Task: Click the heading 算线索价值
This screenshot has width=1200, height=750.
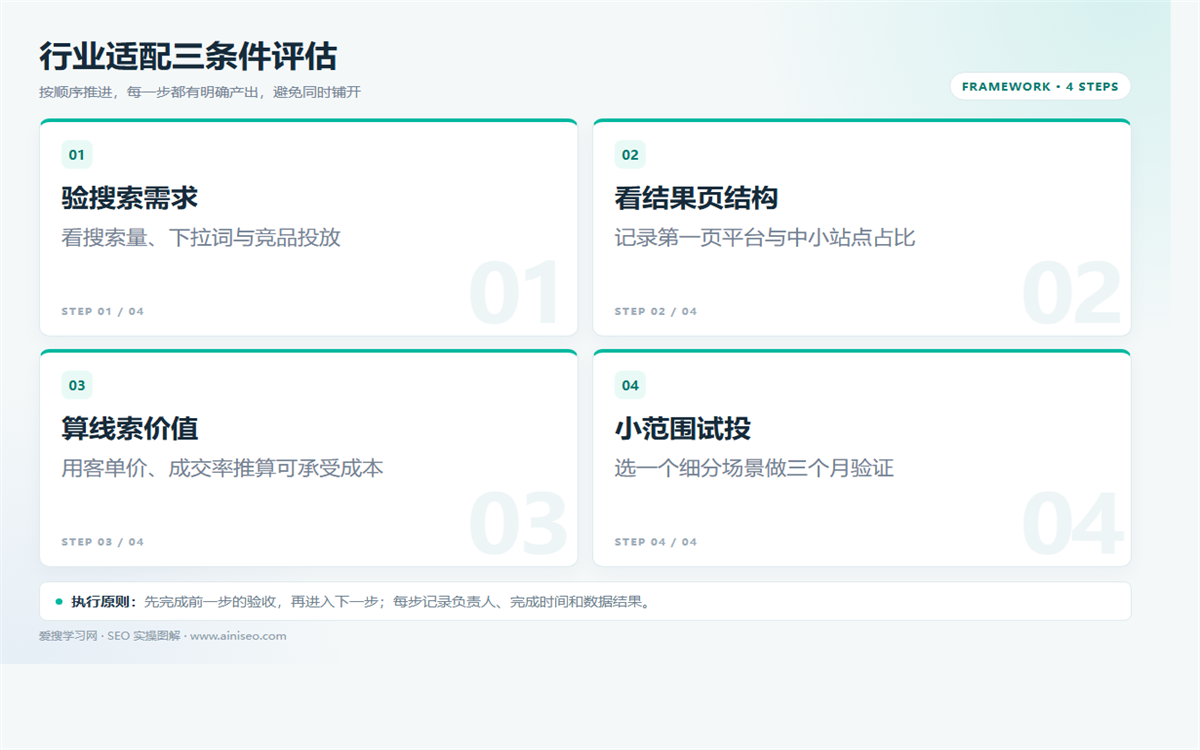Action: [x=130, y=429]
